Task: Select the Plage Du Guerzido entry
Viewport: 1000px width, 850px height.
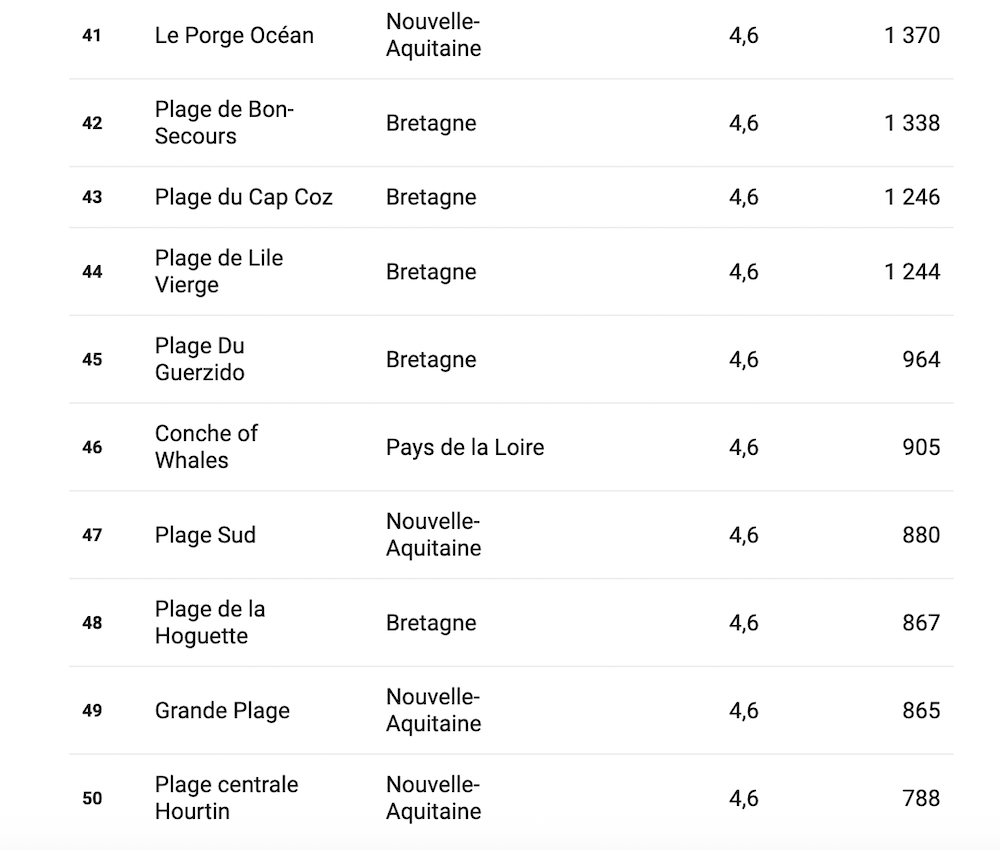Action: click(x=200, y=359)
